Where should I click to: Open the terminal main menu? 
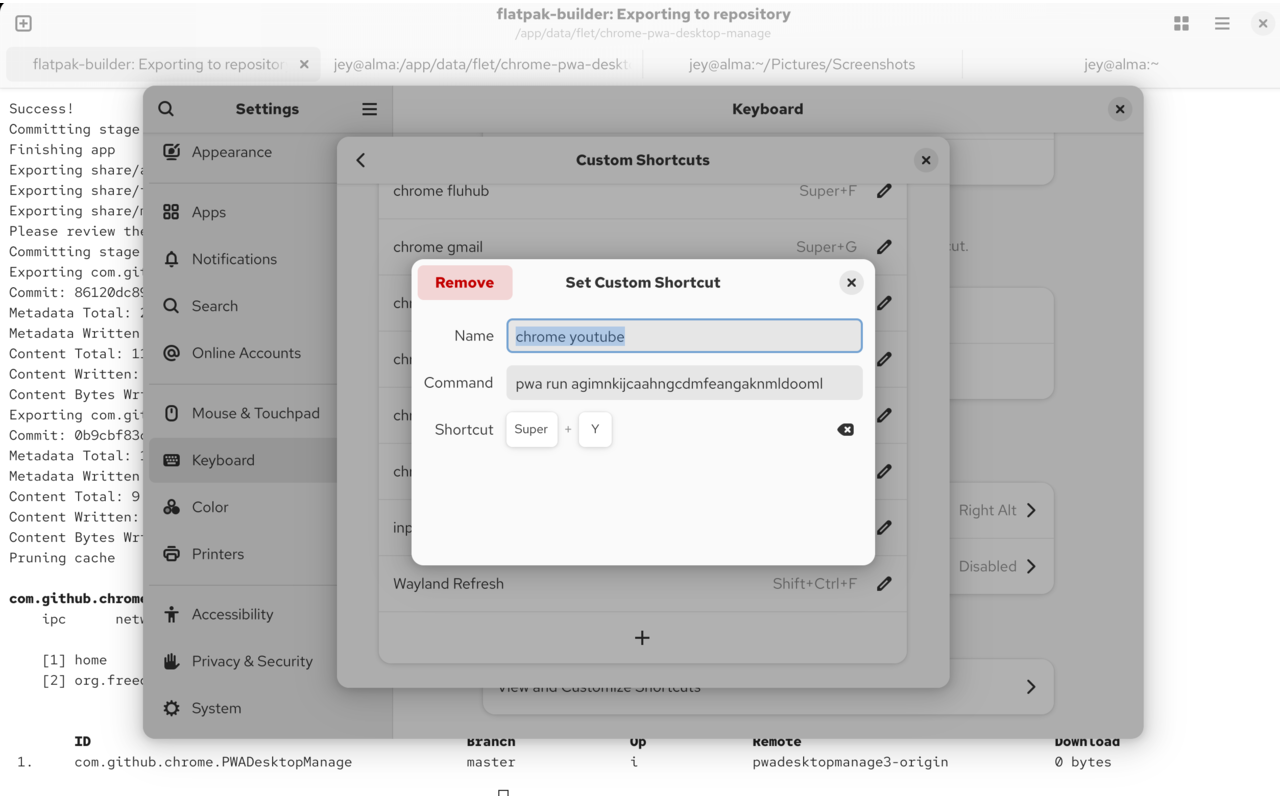1222,23
